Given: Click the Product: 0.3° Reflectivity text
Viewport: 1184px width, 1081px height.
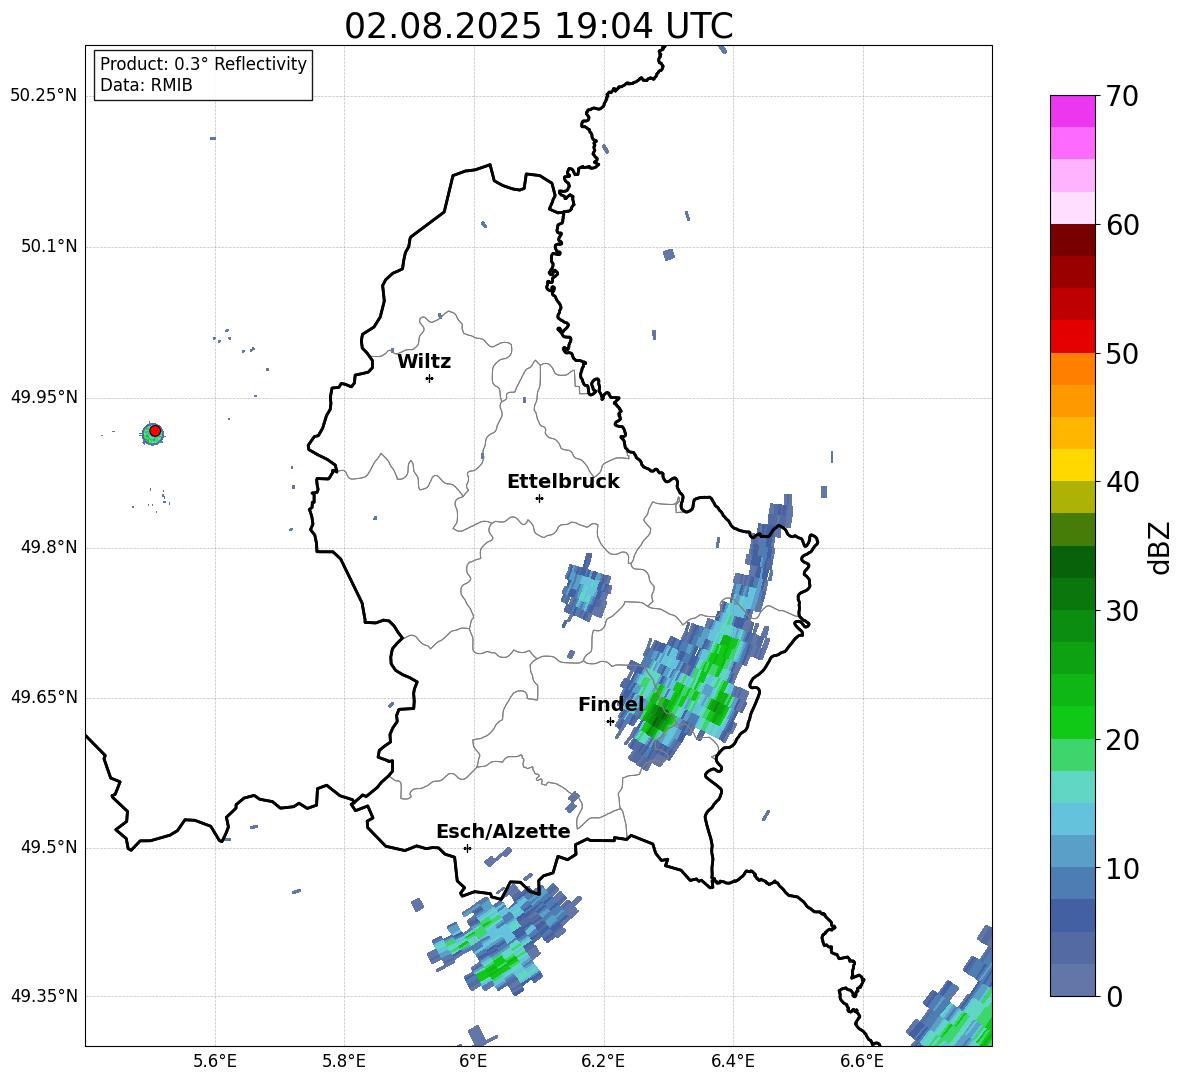Looking at the screenshot, I should coord(203,64).
